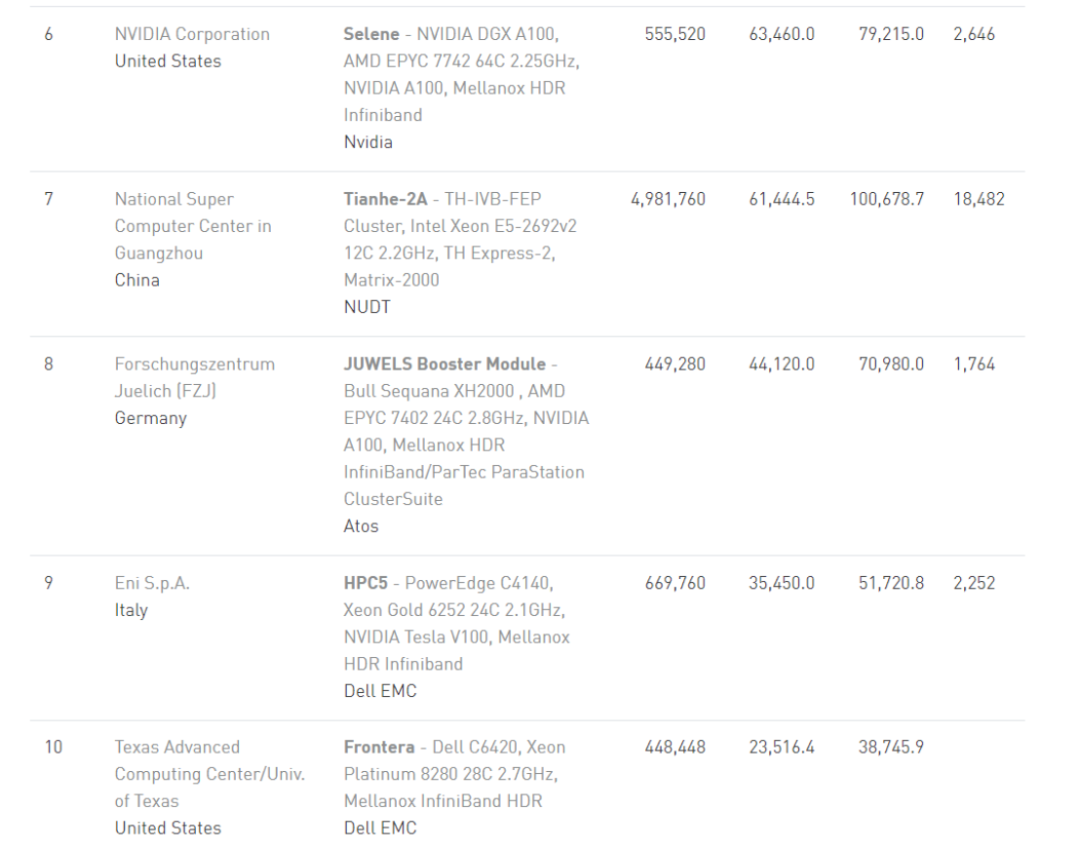The width and height of the screenshot is (1080, 849).
Task: Open JUWELS Booster Module details
Action: [444, 364]
